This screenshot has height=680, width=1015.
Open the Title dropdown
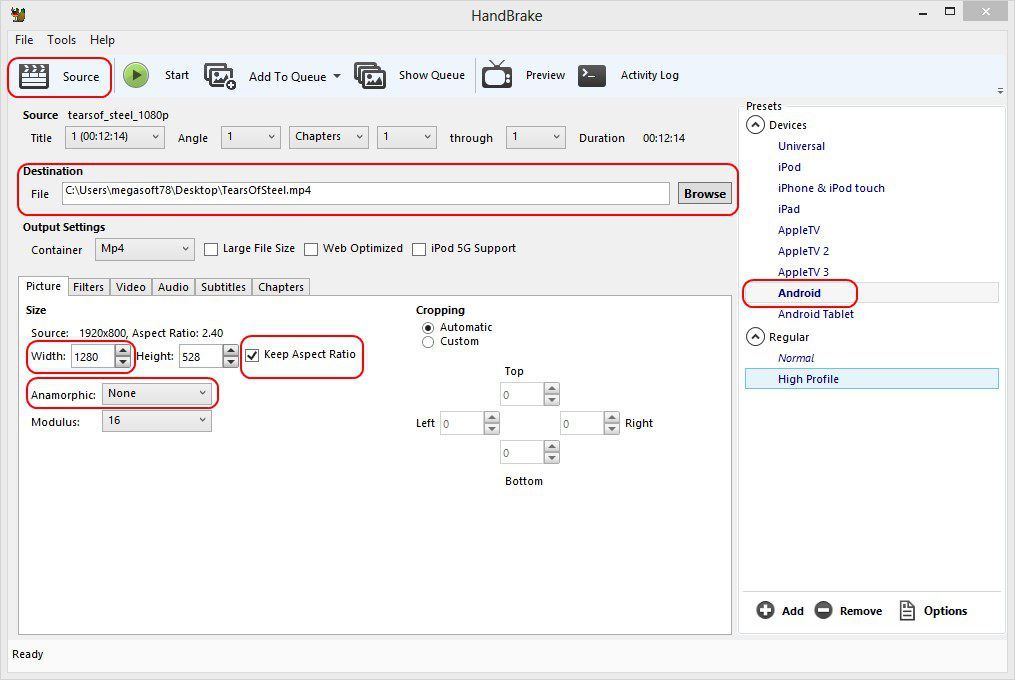point(115,137)
